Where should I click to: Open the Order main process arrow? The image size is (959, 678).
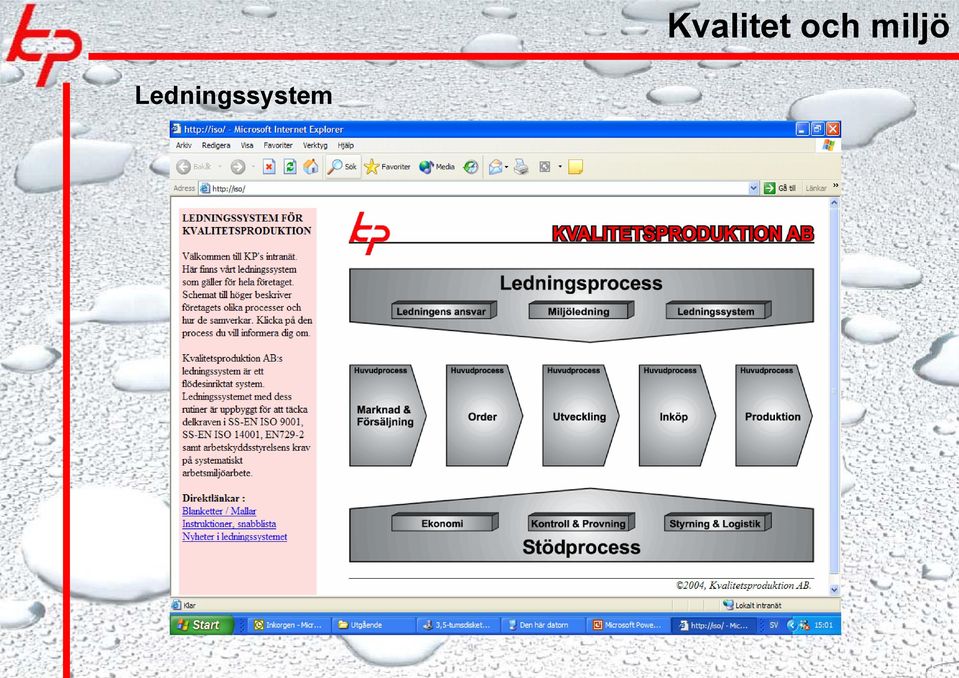(x=484, y=416)
